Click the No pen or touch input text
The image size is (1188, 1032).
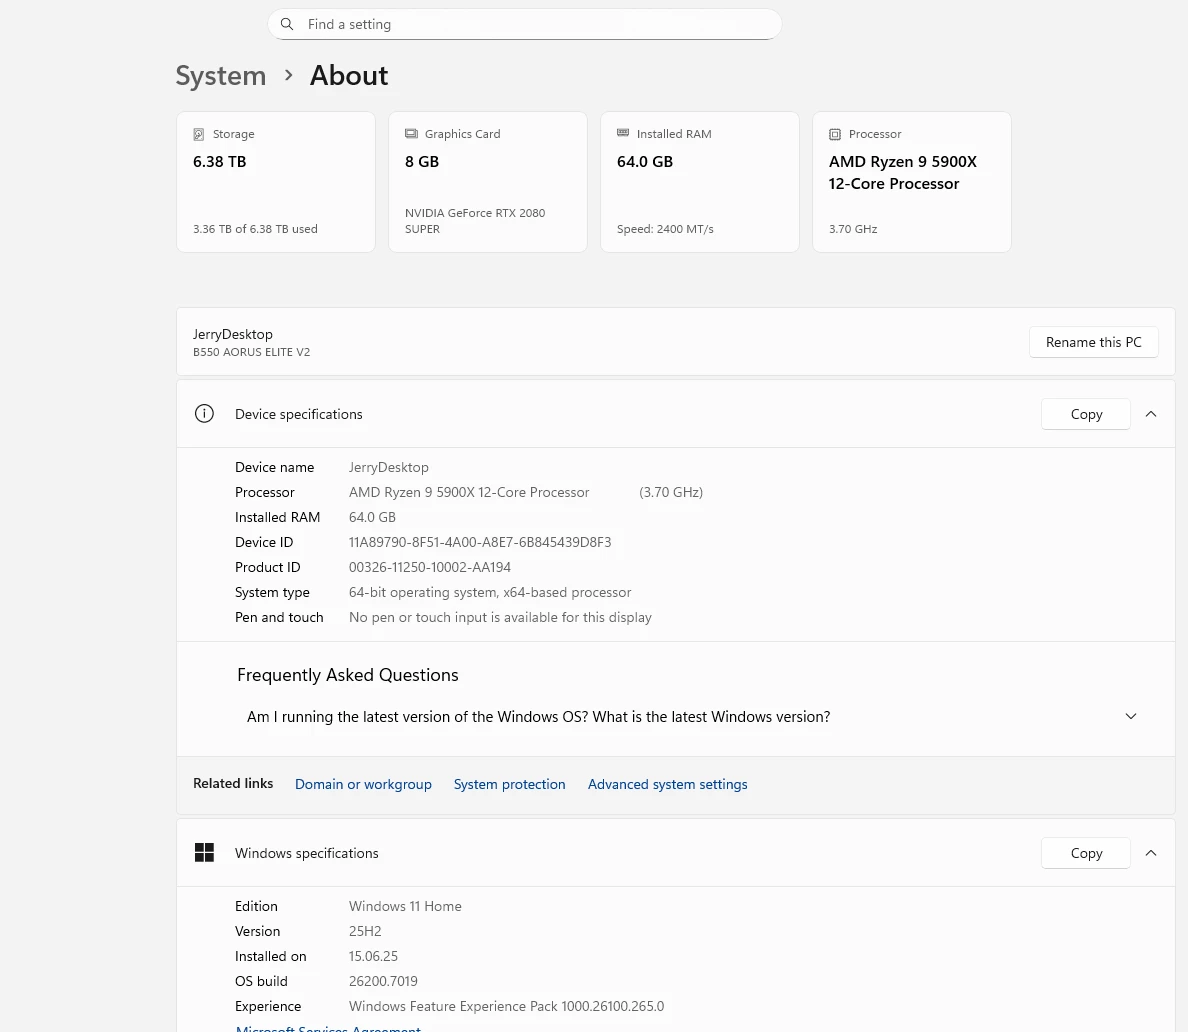(x=500, y=617)
